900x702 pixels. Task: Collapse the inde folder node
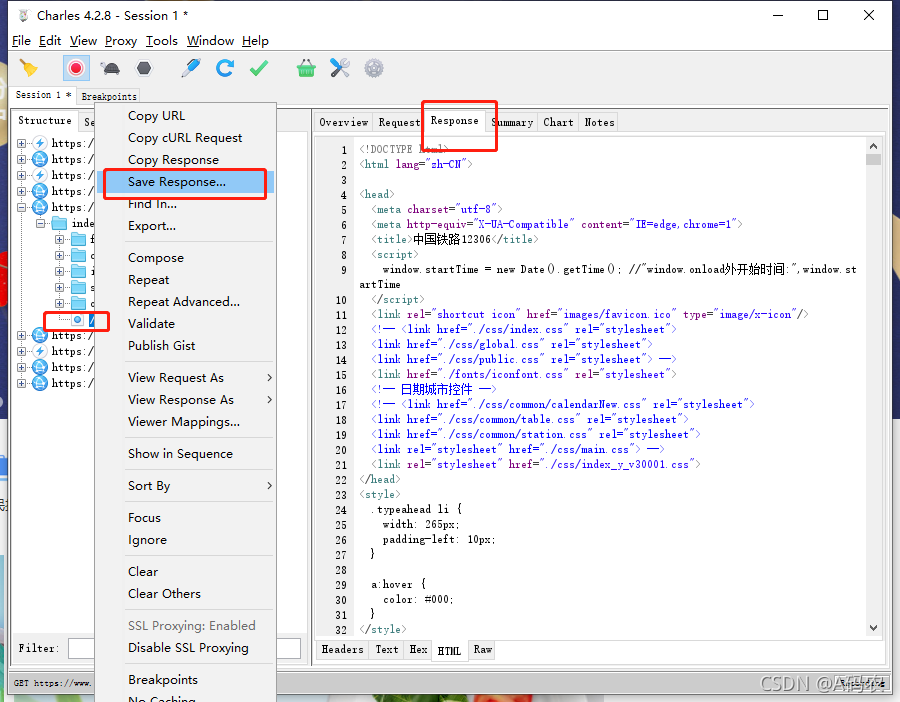[41, 223]
